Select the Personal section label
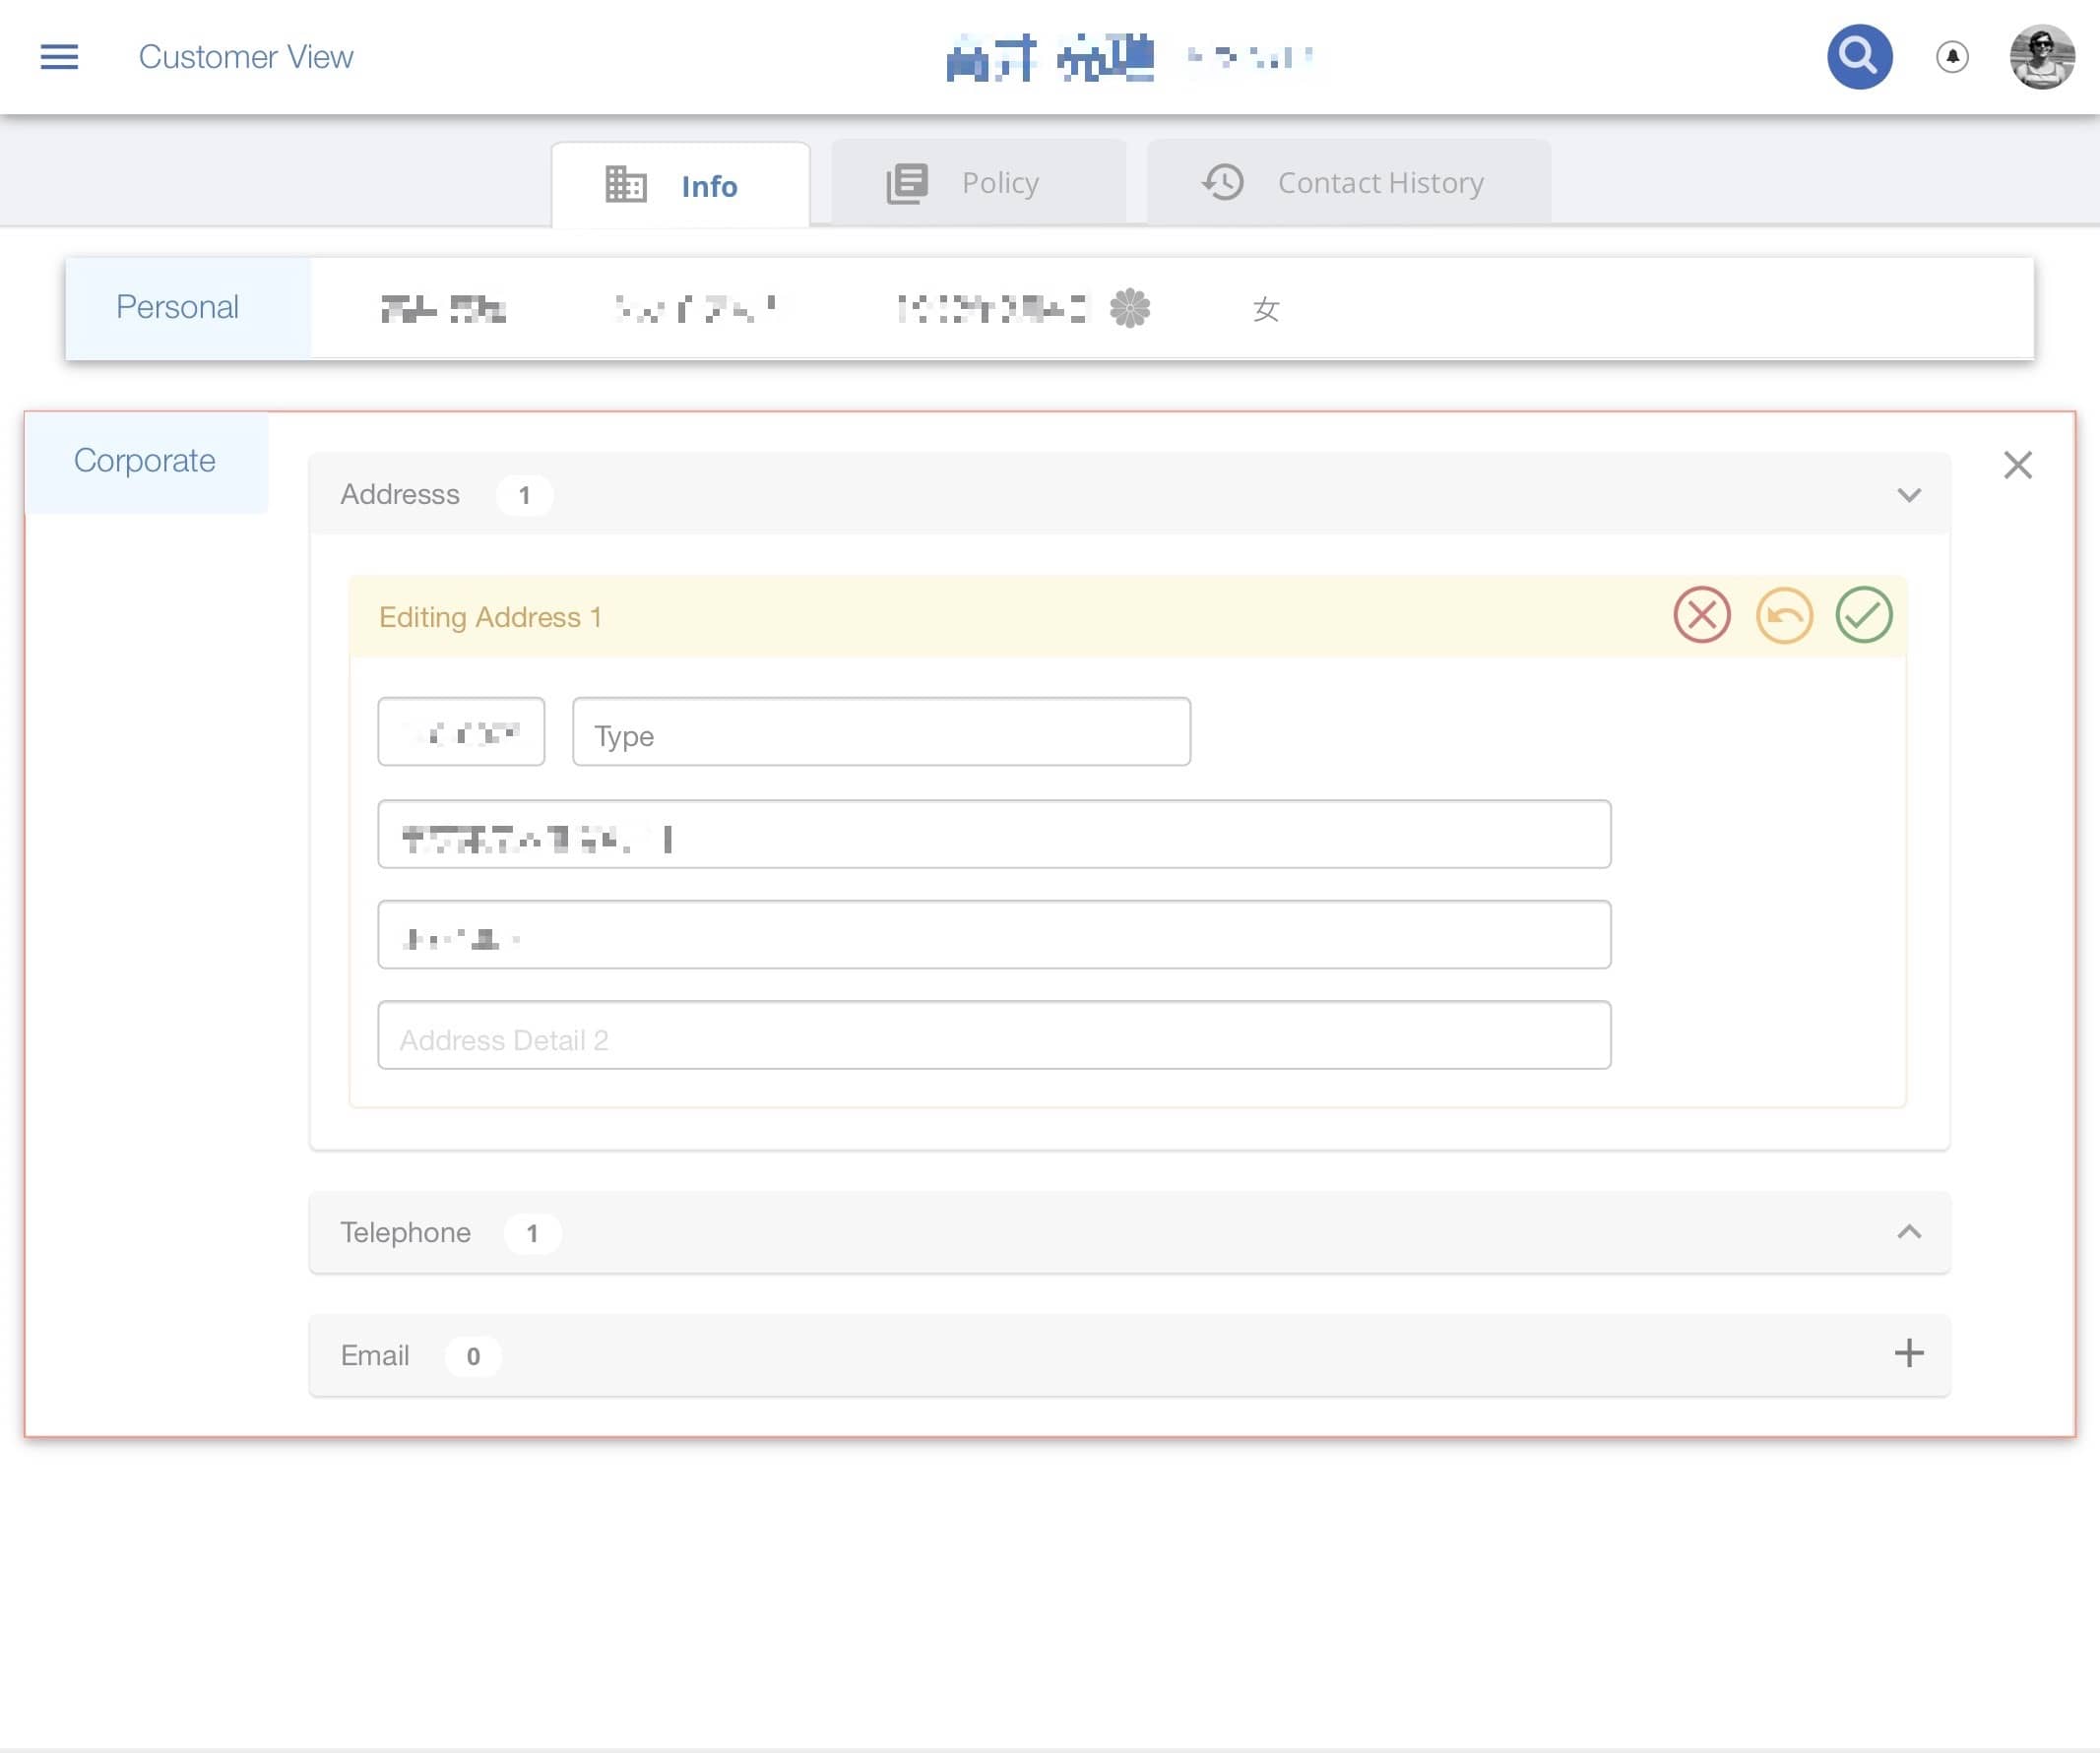 (x=178, y=307)
